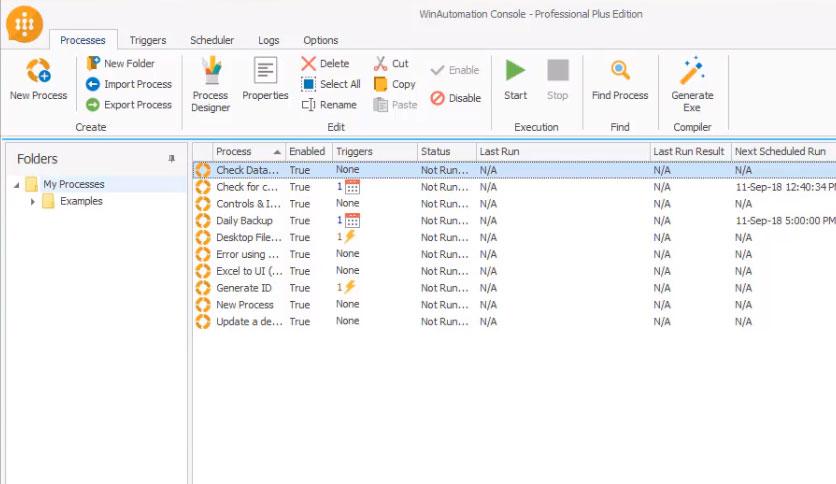Sort by the Enabled column header
The image size is (836, 484).
(x=308, y=151)
